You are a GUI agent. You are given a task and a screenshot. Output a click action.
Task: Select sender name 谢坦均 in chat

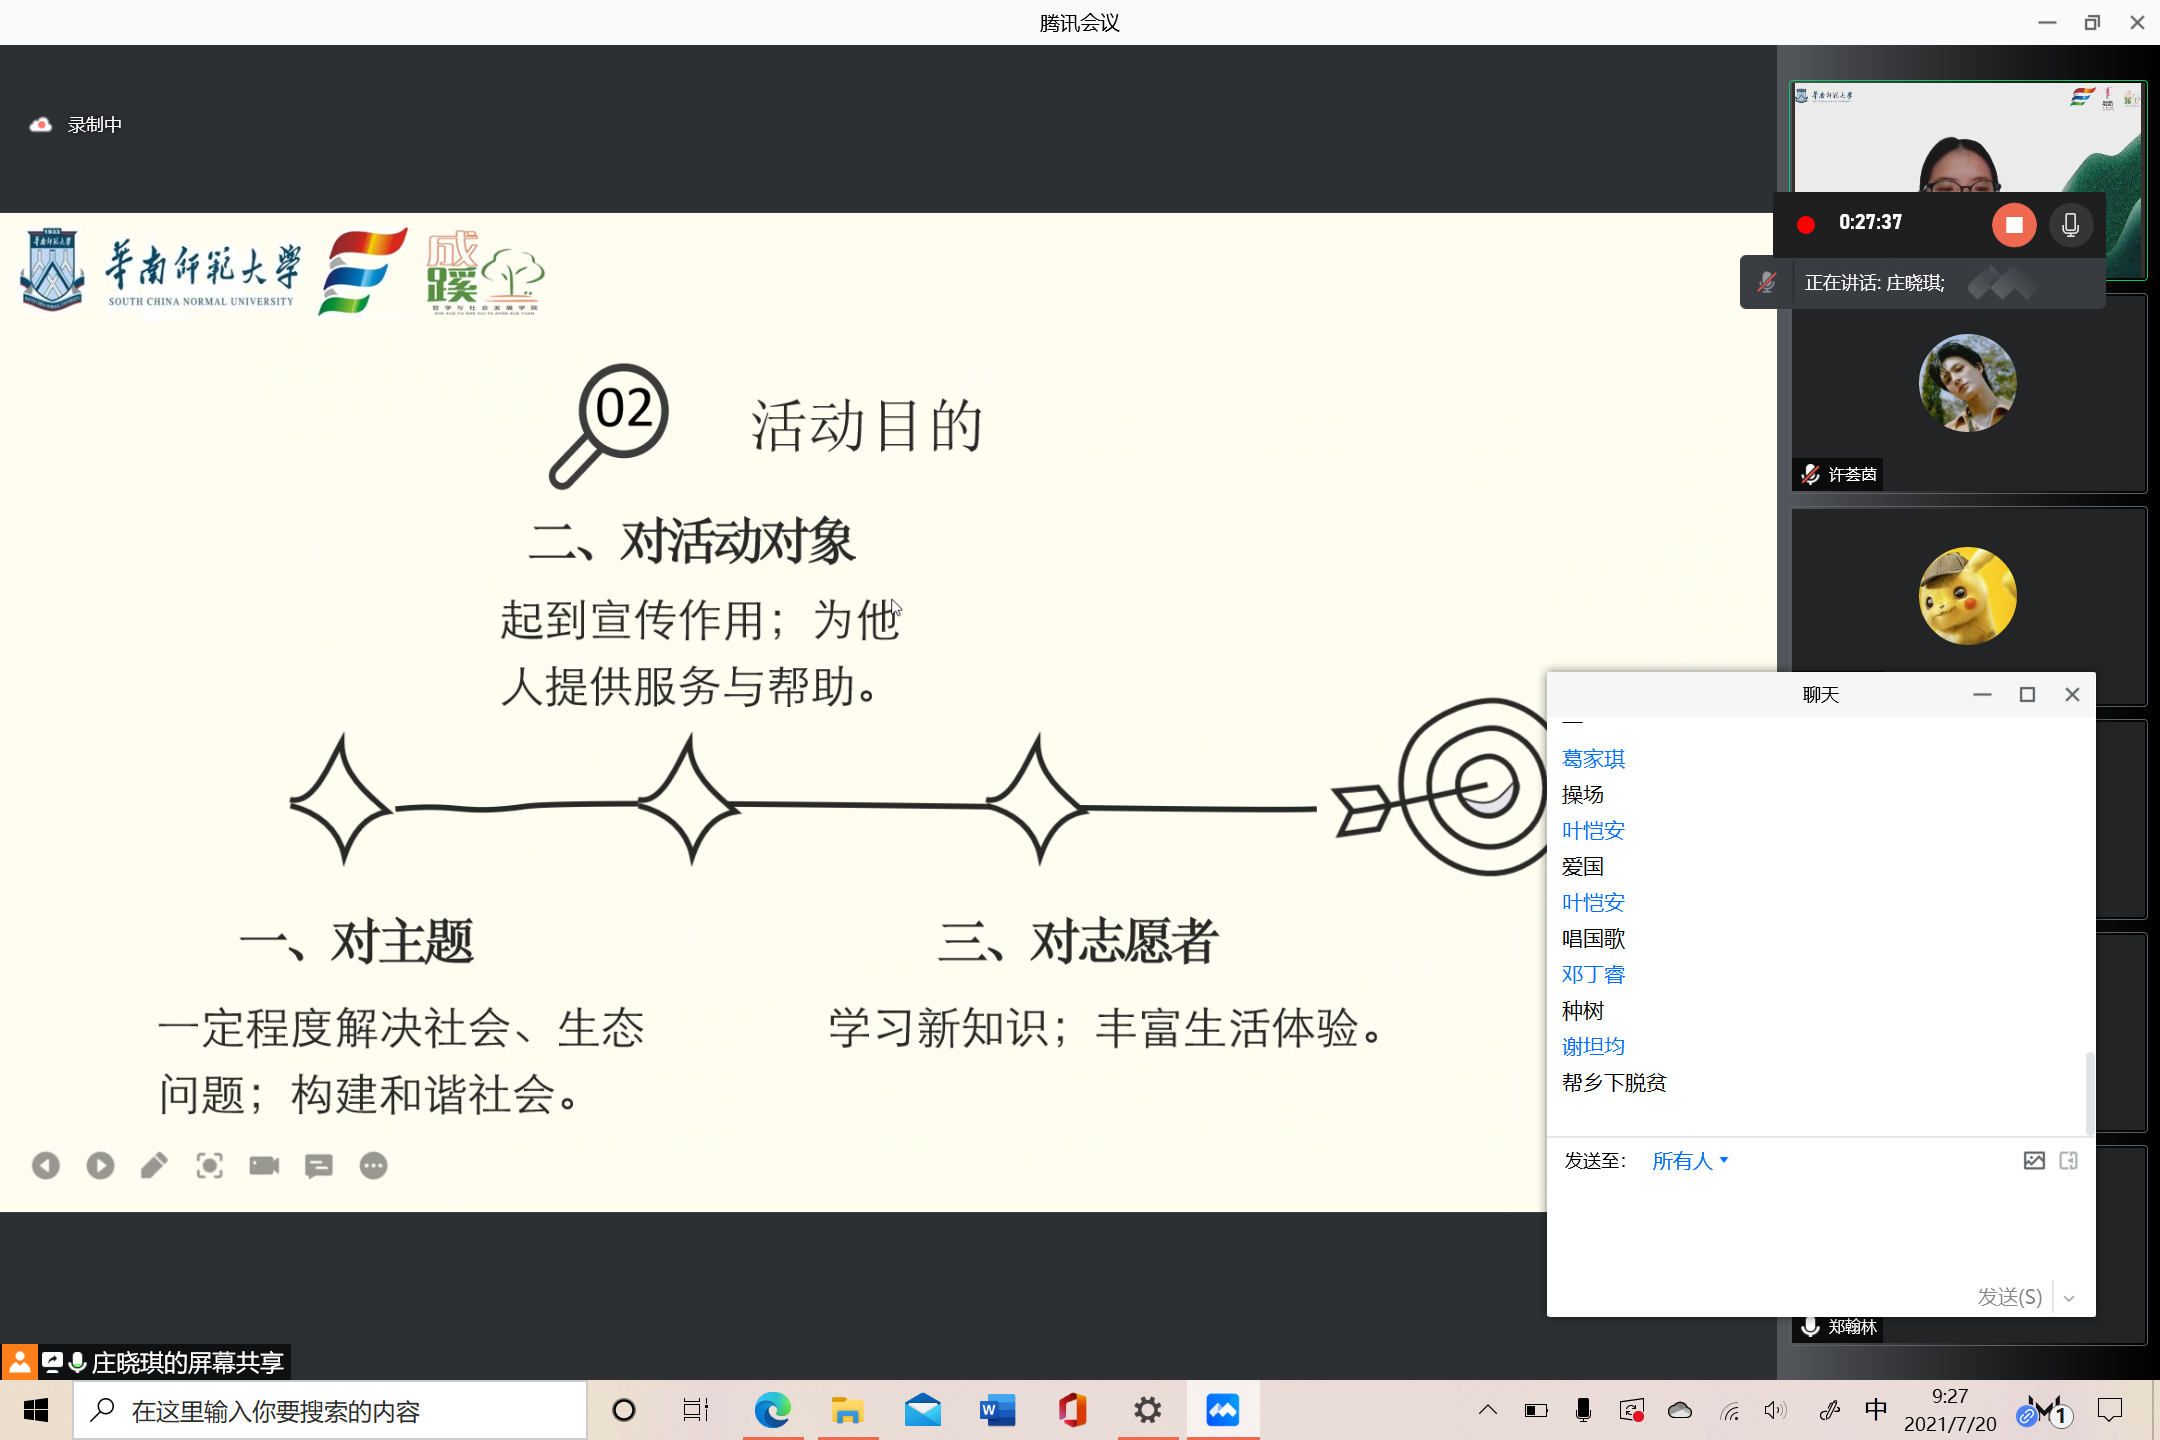[x=1593, y=1047]
